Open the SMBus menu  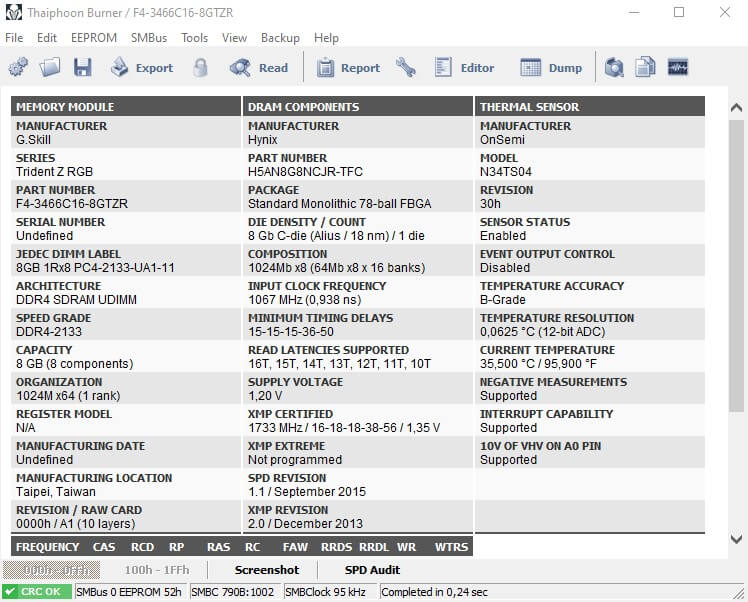149,38
